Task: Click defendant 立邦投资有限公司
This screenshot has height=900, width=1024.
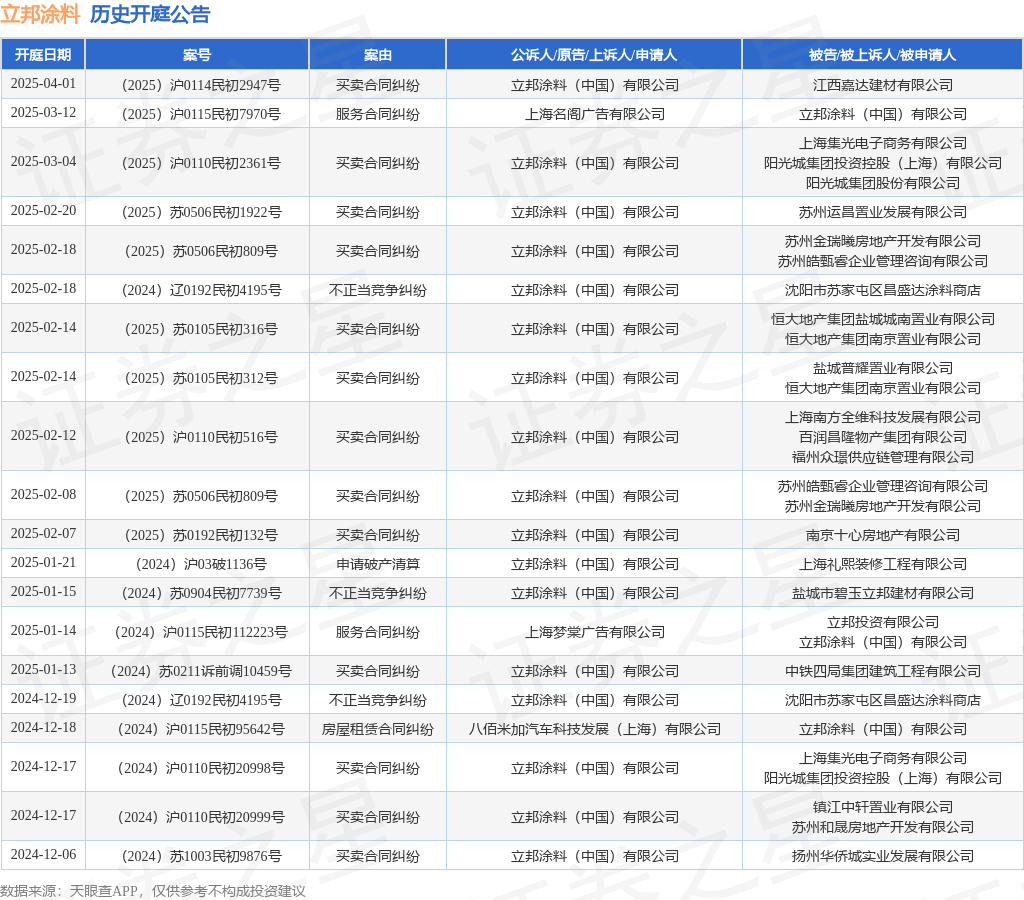Action: coord(882,622)
